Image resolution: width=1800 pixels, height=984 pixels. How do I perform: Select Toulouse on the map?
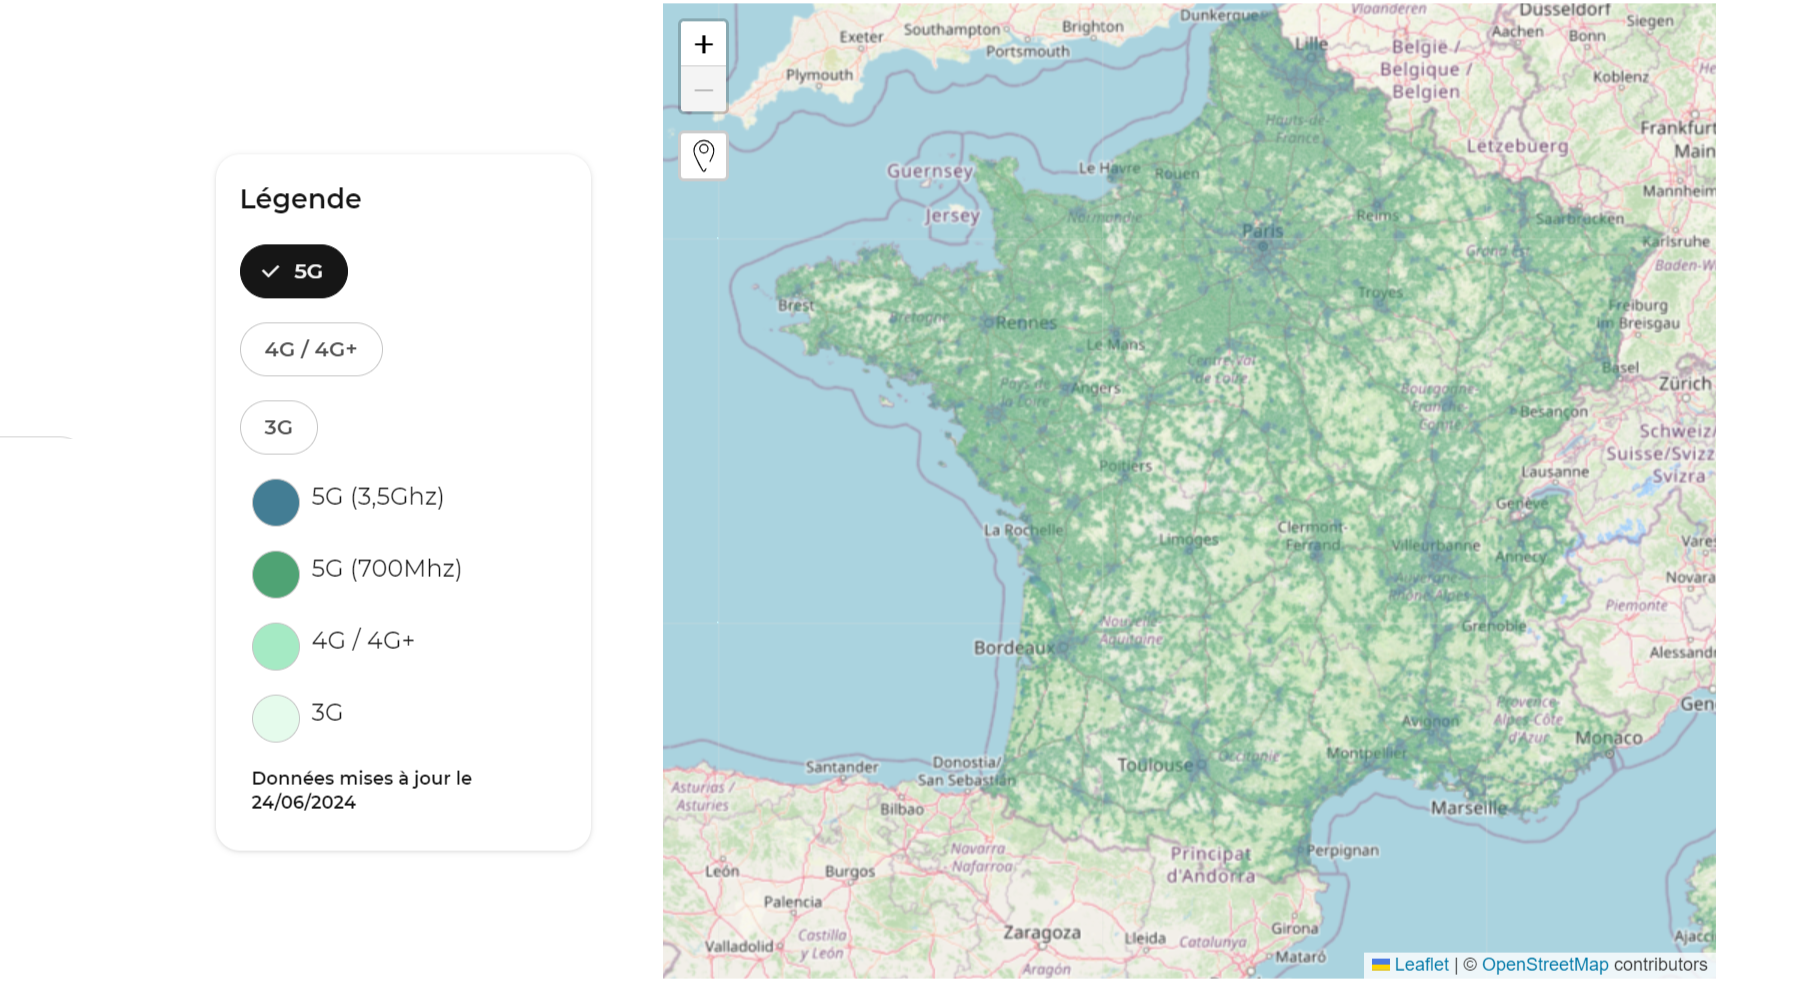[1155, 763]
